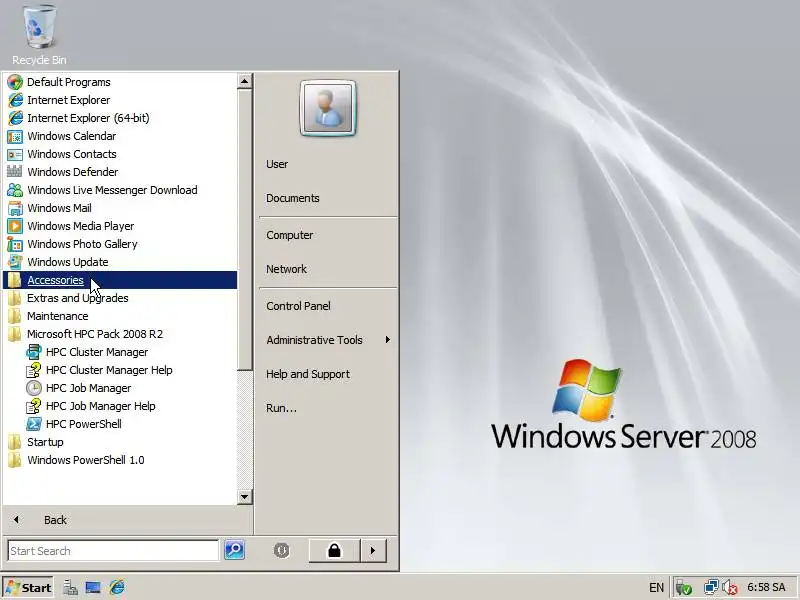Viewport: 800px width, 600px height.
Task: Open Help and Support
Action: click(308, 374)
